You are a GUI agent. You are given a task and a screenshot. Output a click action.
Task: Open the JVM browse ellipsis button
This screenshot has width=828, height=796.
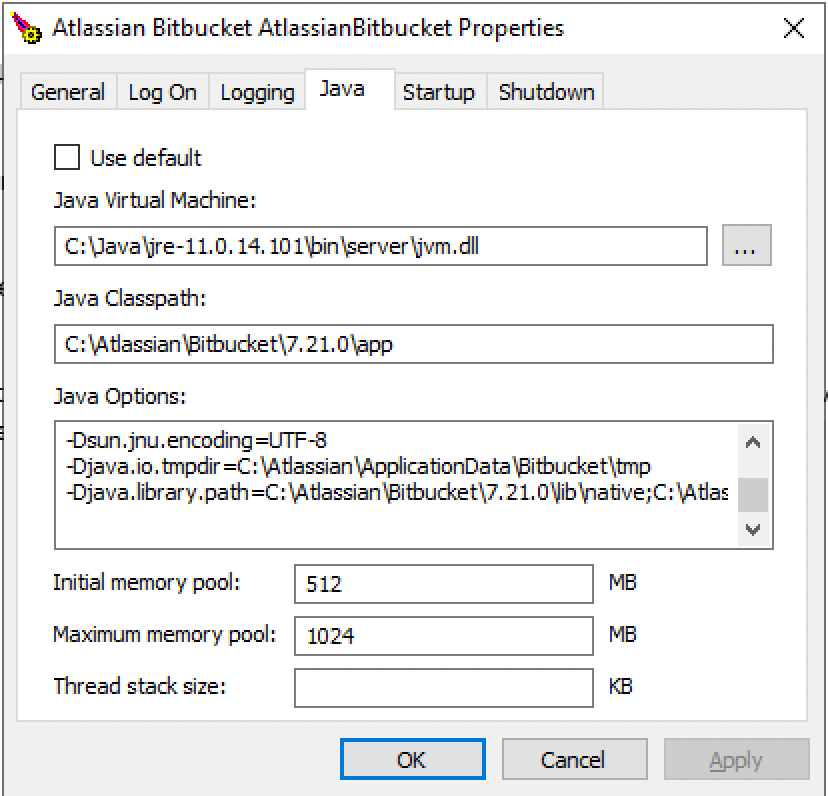(x=746, y=245)
